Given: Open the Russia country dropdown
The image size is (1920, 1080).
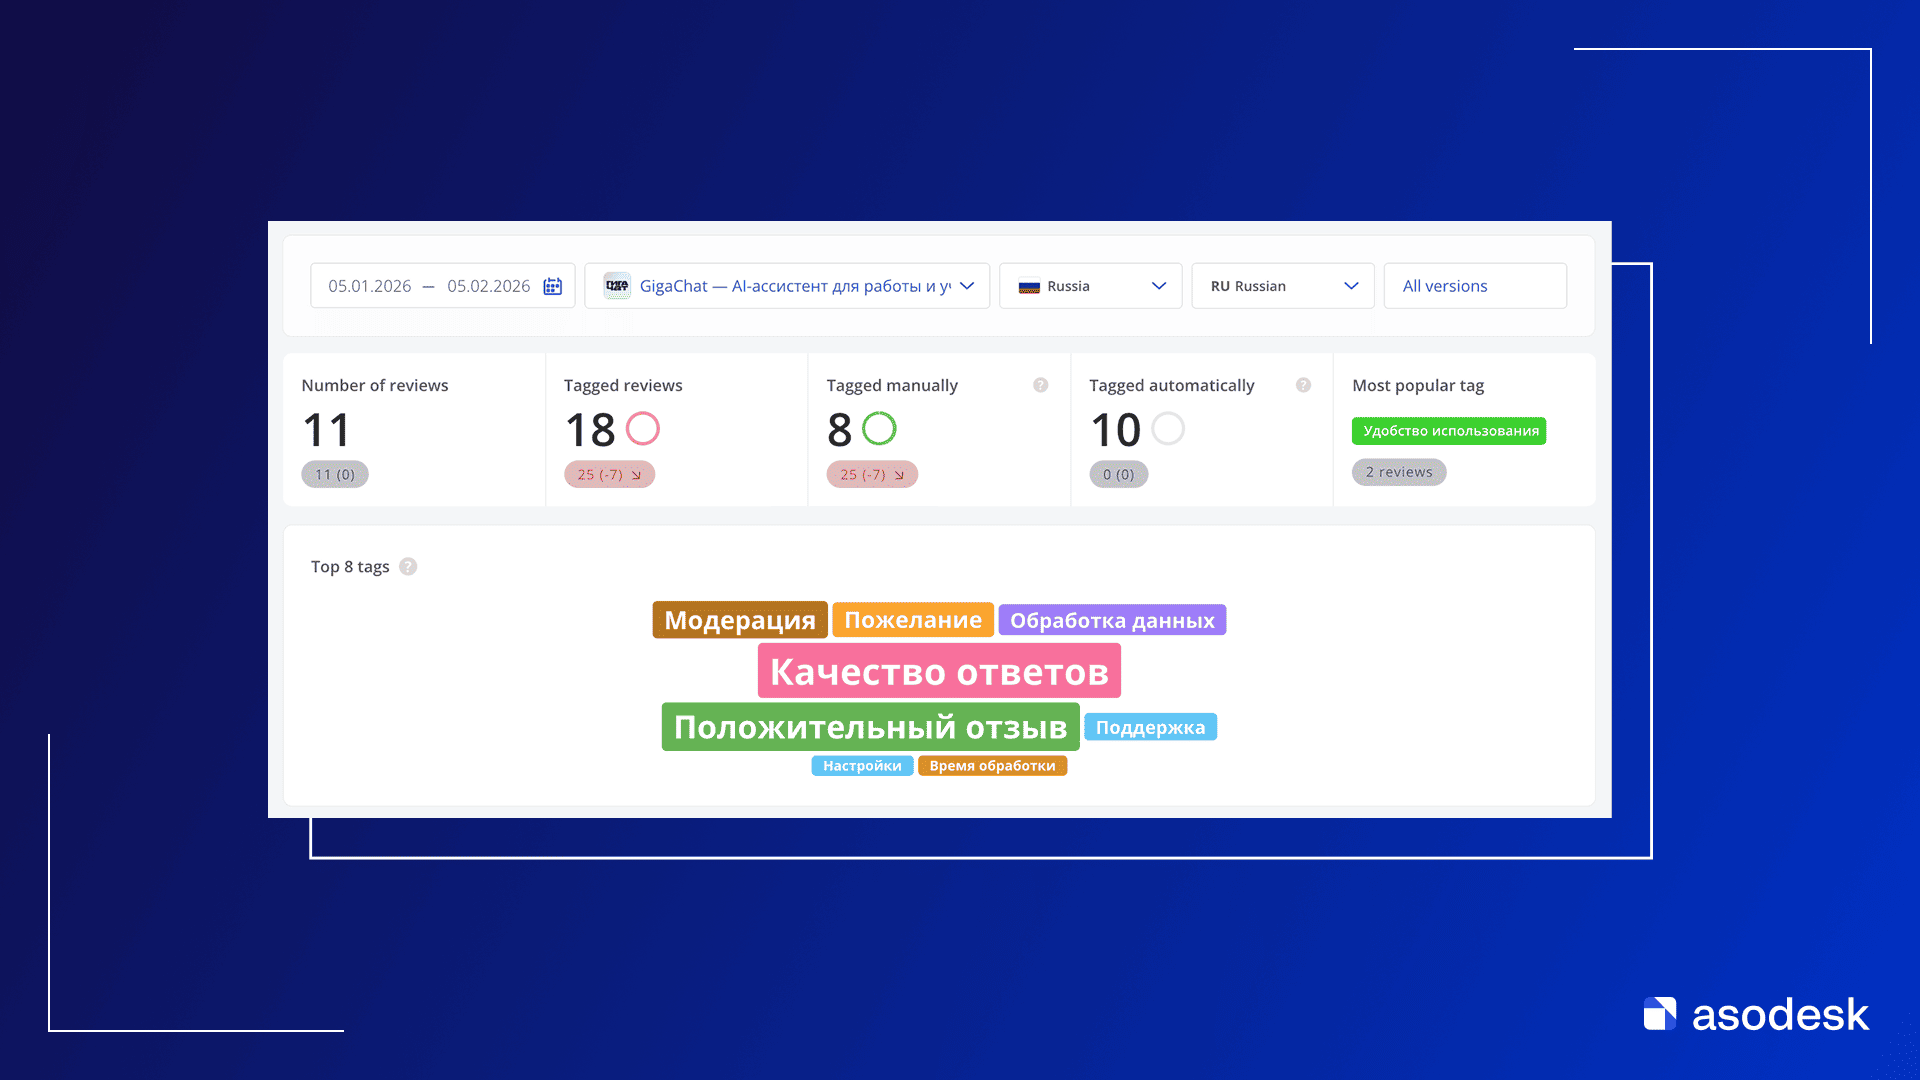Looking at the screenshot, I should pos(1158,286).
